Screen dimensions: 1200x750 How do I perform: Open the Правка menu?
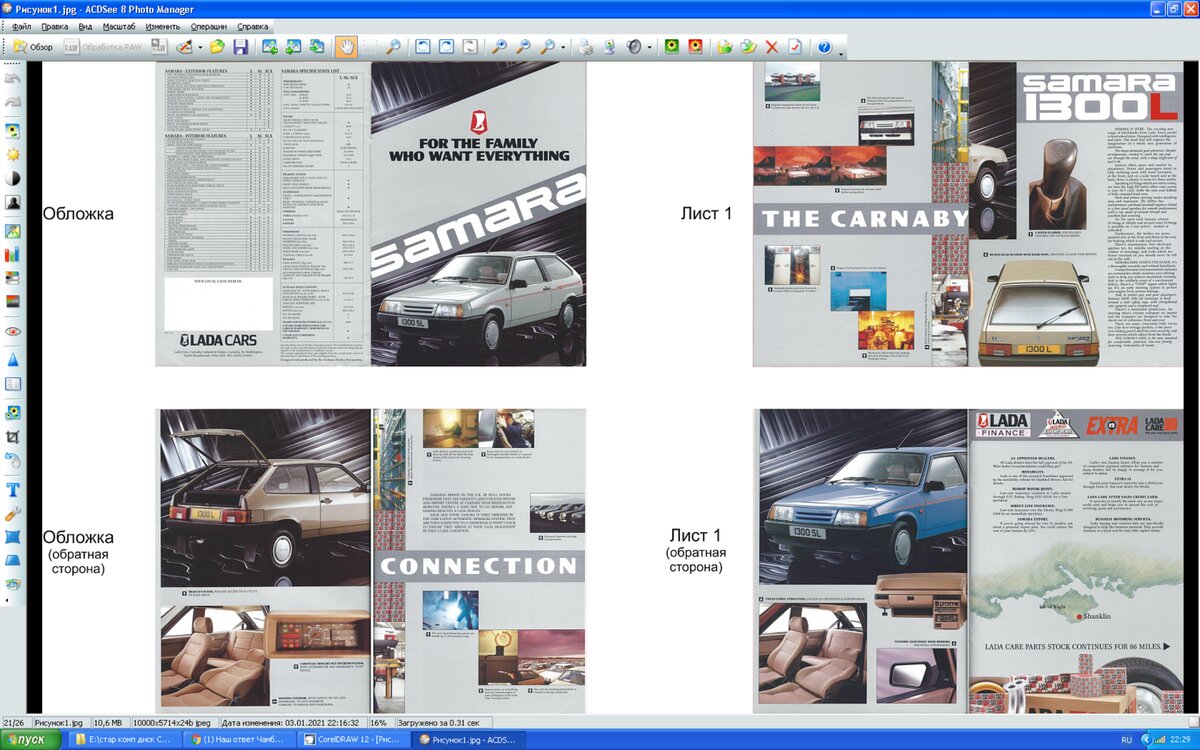tap(55, 26)
